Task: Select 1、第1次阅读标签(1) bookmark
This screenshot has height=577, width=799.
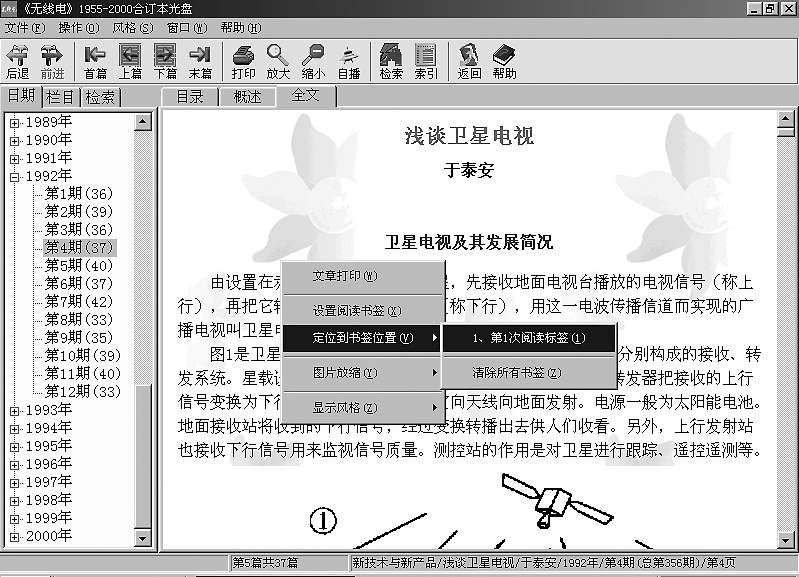Action: tap(529, 338)
